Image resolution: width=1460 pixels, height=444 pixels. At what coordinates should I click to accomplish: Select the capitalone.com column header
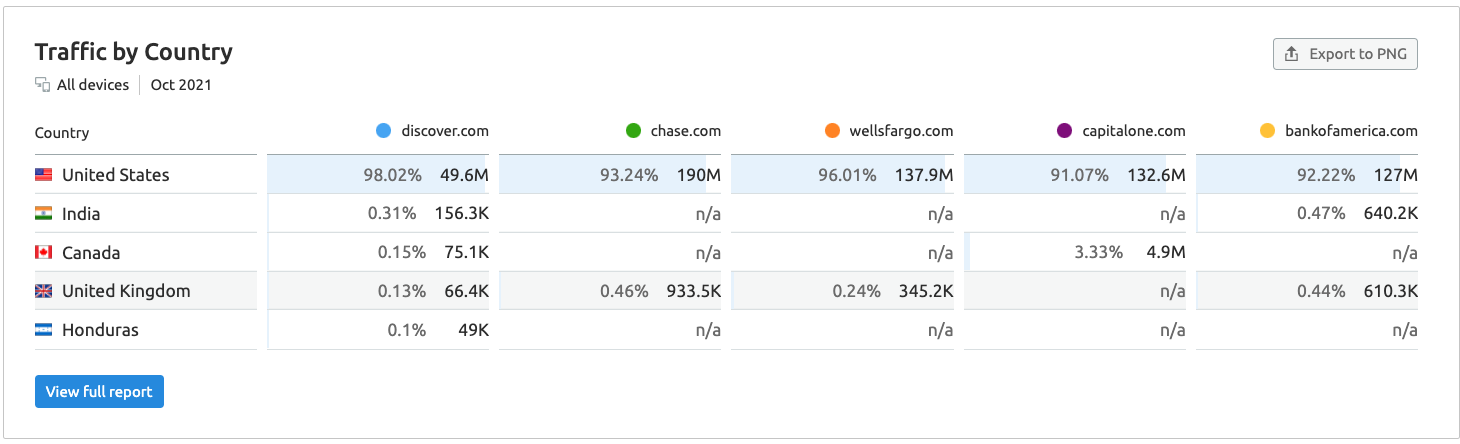1134,131
